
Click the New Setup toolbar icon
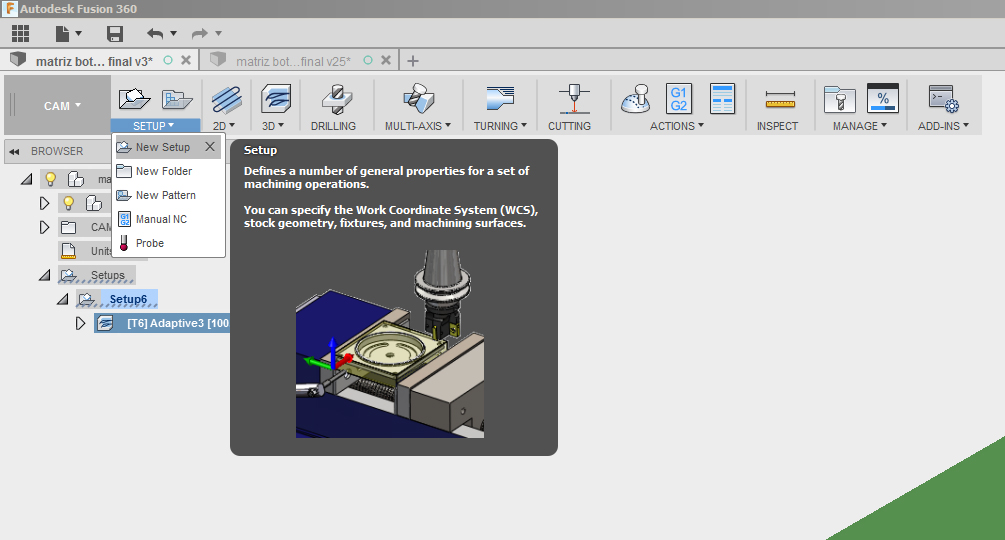coord(134,99)
